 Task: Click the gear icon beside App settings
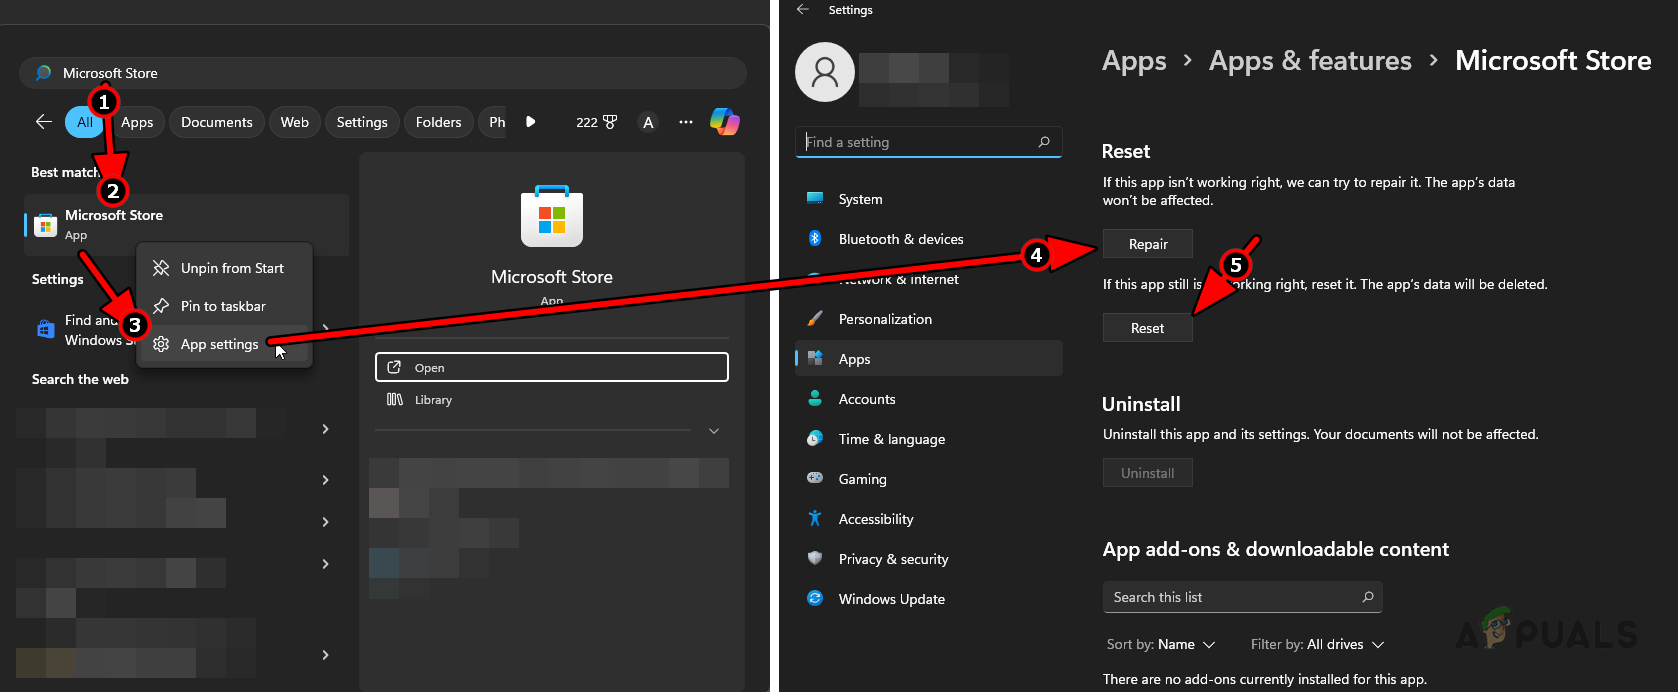click(x=161, y=344)
